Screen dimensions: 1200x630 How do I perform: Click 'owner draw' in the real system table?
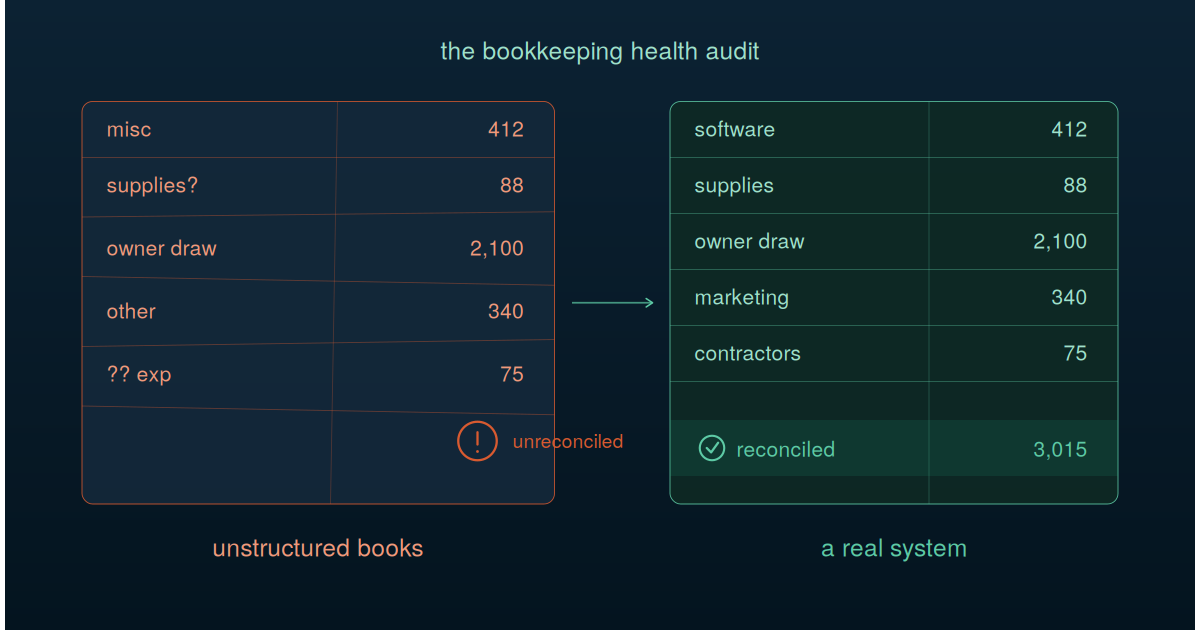point(750,242)
